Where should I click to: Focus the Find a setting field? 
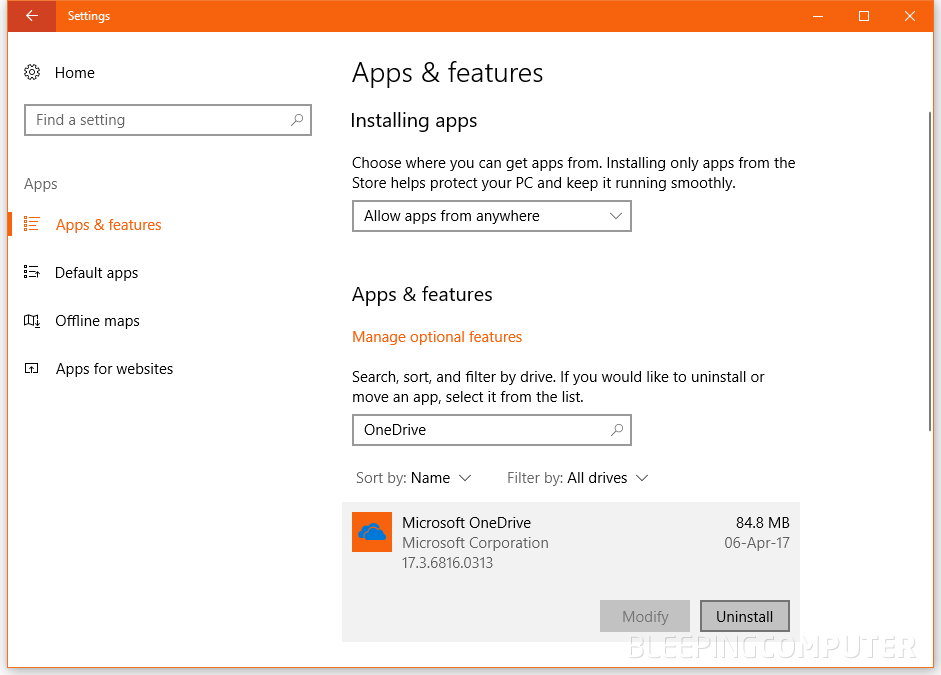coord(168,120)
